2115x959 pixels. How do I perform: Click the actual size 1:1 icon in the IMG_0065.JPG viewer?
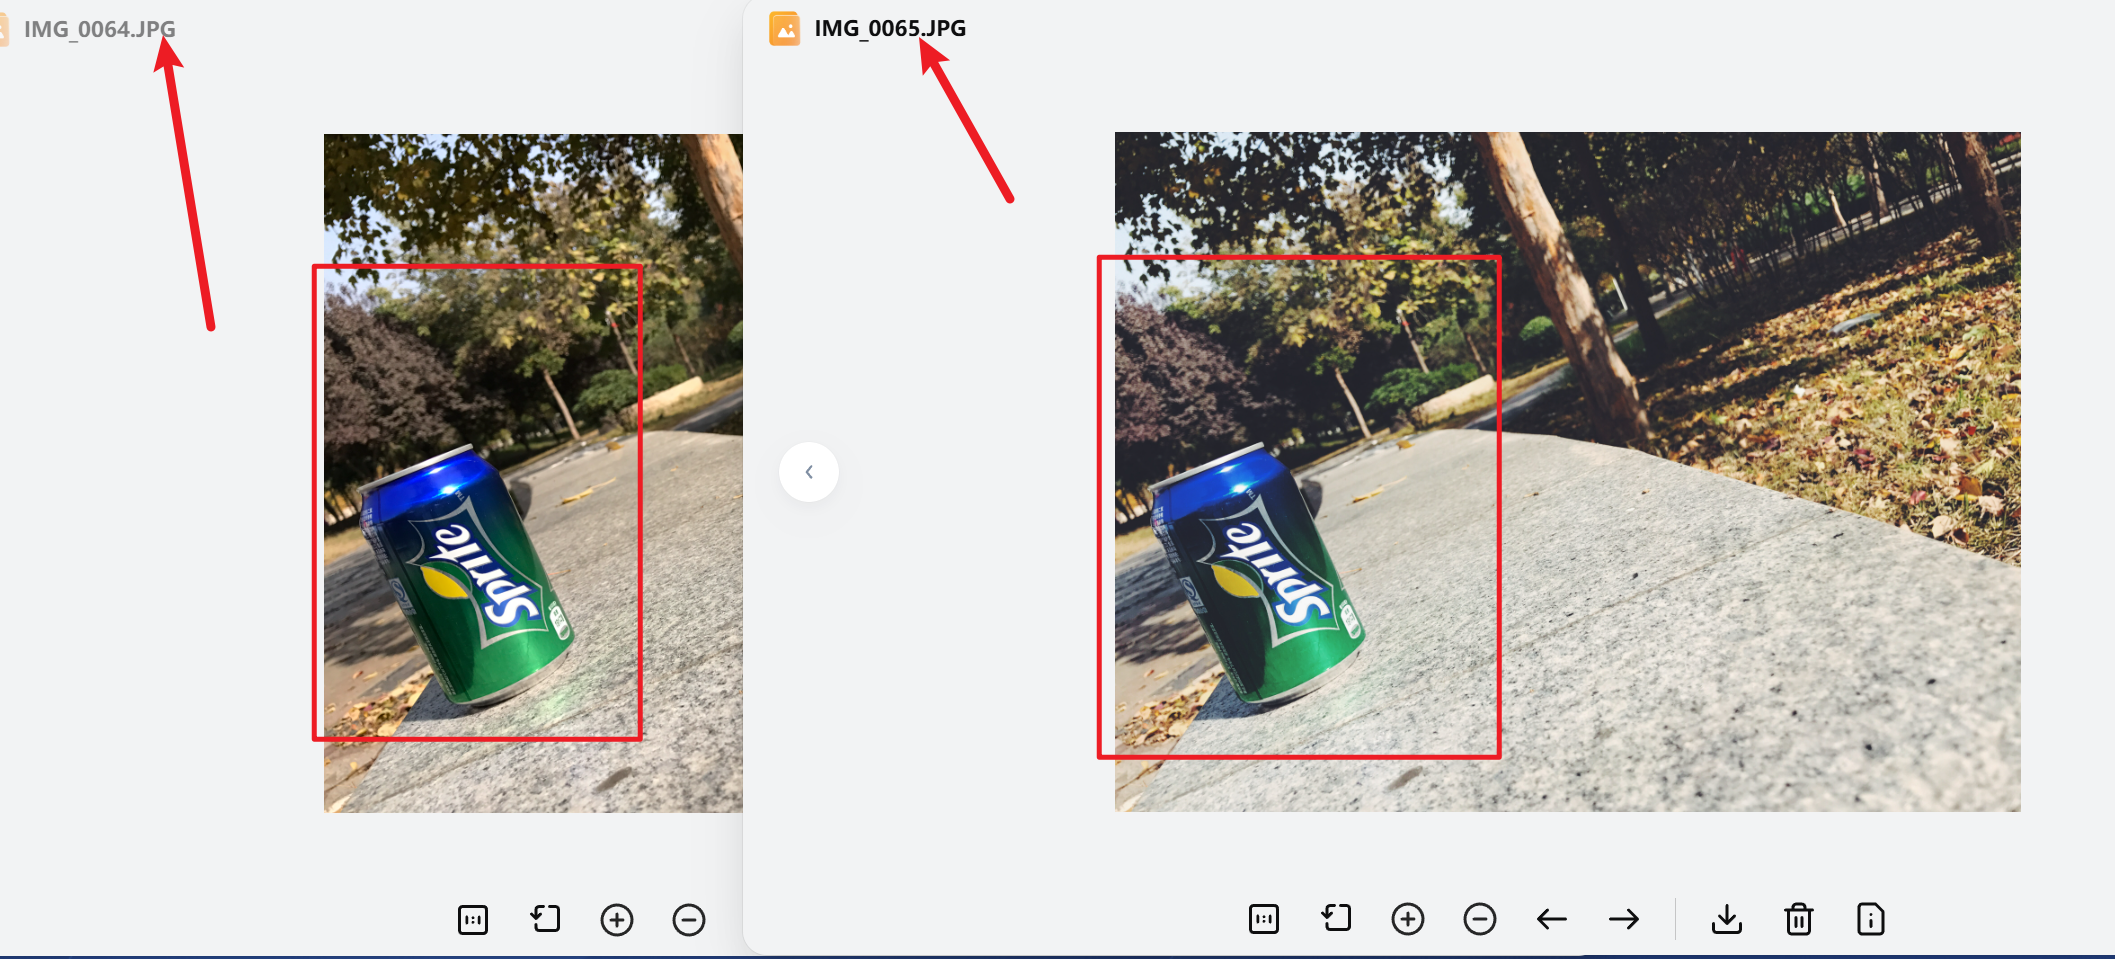coord(1264,918)
